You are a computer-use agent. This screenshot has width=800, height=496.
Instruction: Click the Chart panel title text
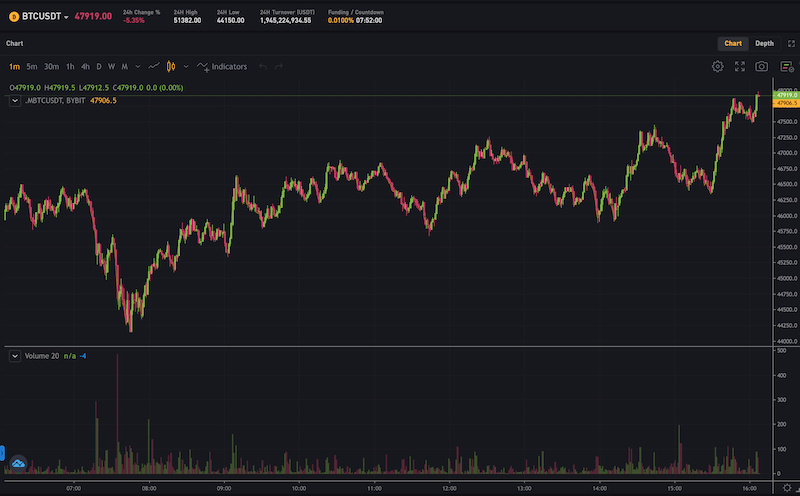pos(14,43)
